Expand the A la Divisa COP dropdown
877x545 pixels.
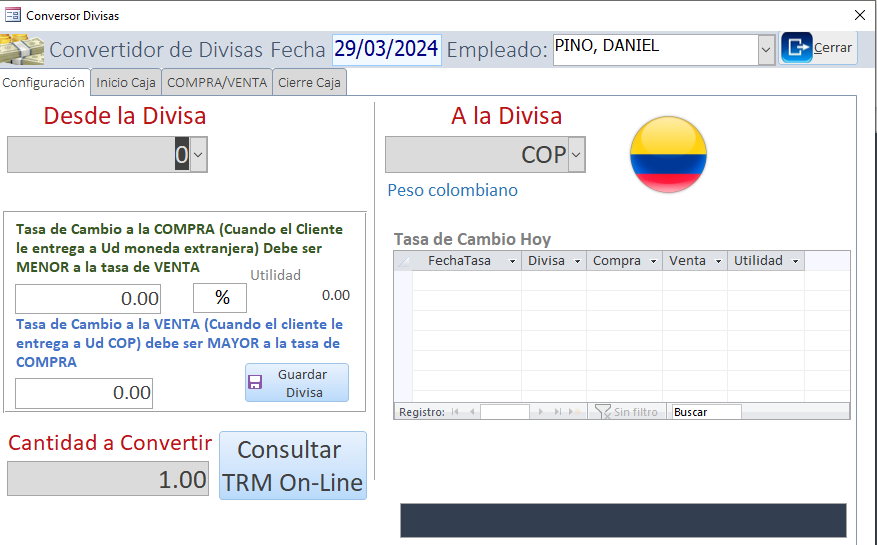576,154
